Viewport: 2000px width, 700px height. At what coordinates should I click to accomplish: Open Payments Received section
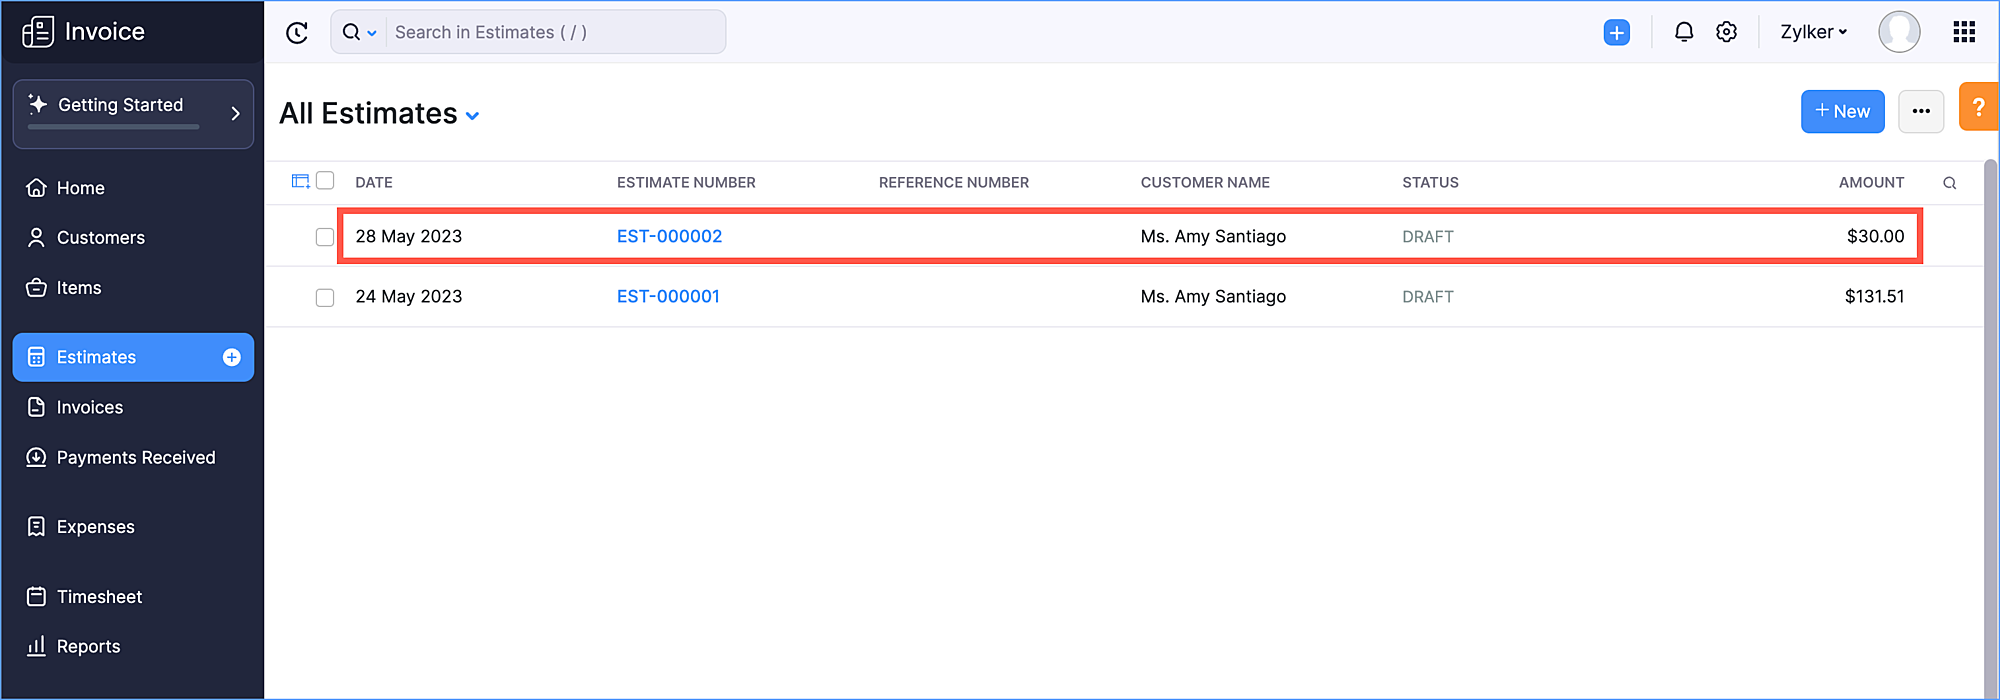[136, 457]
